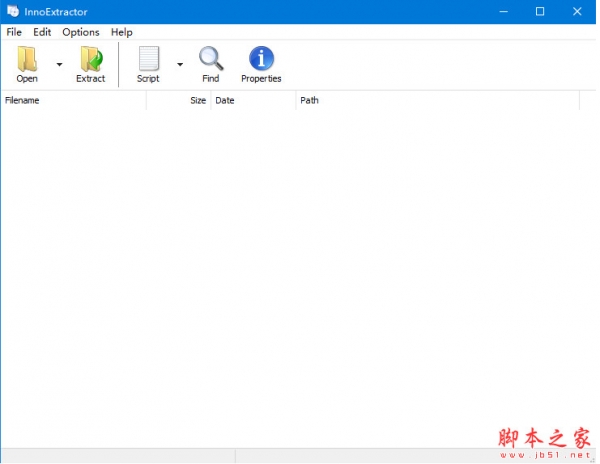Expand the Script button dropdown arrow
The height and width of the screenshot is (464, 600).
(x=180, y=64)
